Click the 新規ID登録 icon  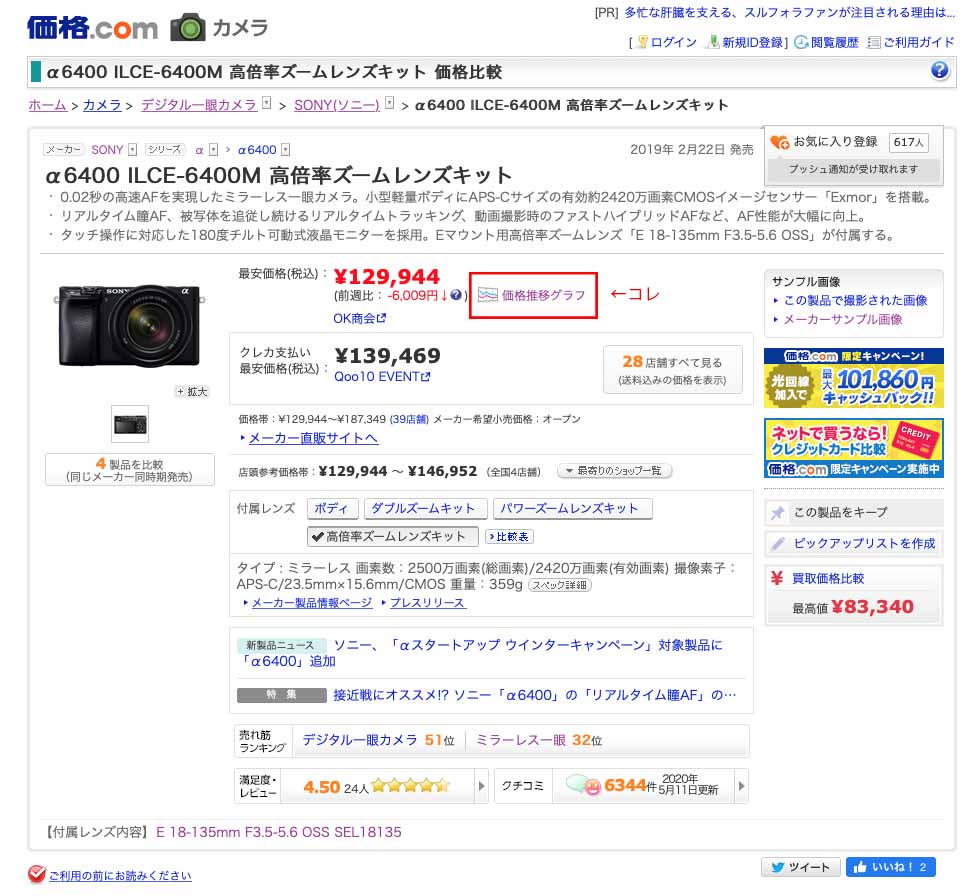[712, 42]
